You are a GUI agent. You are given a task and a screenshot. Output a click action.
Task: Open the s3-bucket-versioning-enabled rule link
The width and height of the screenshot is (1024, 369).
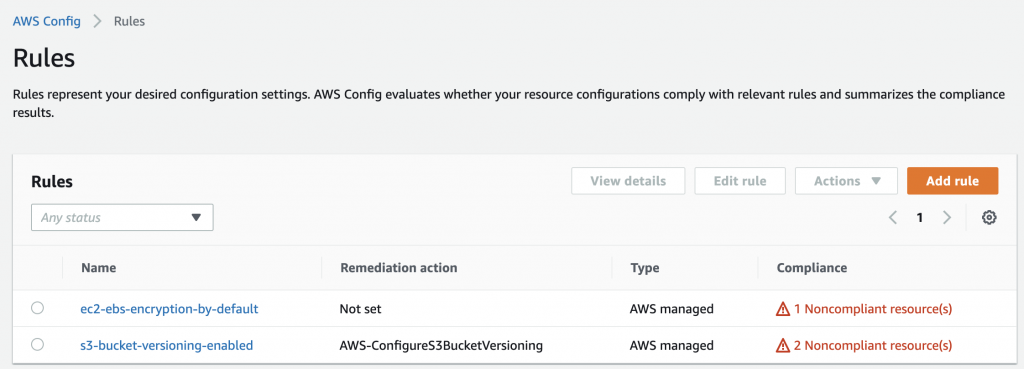[167, 345]
